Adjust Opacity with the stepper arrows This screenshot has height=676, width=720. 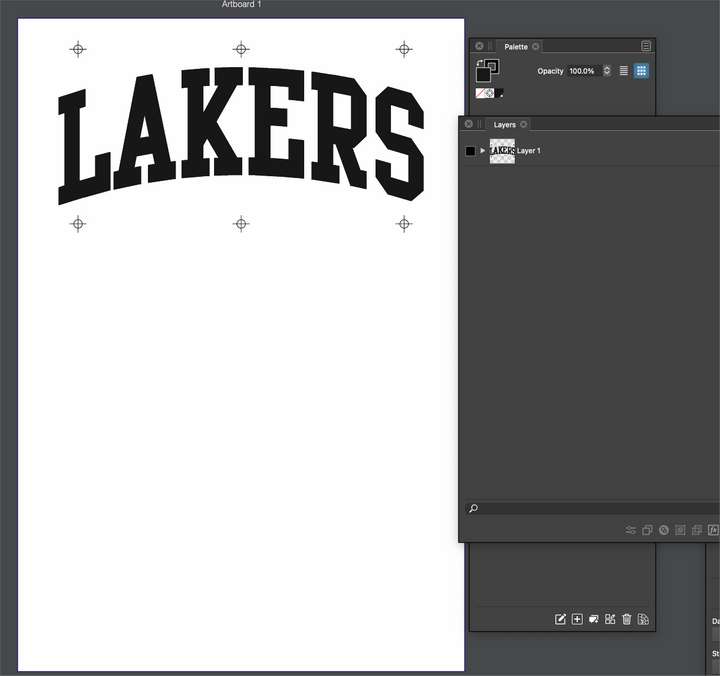(607, 71)
